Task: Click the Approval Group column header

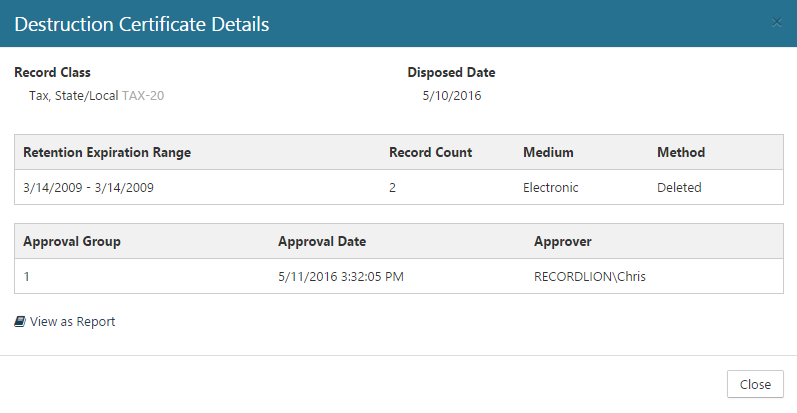Action: click(x=72, y=242)
